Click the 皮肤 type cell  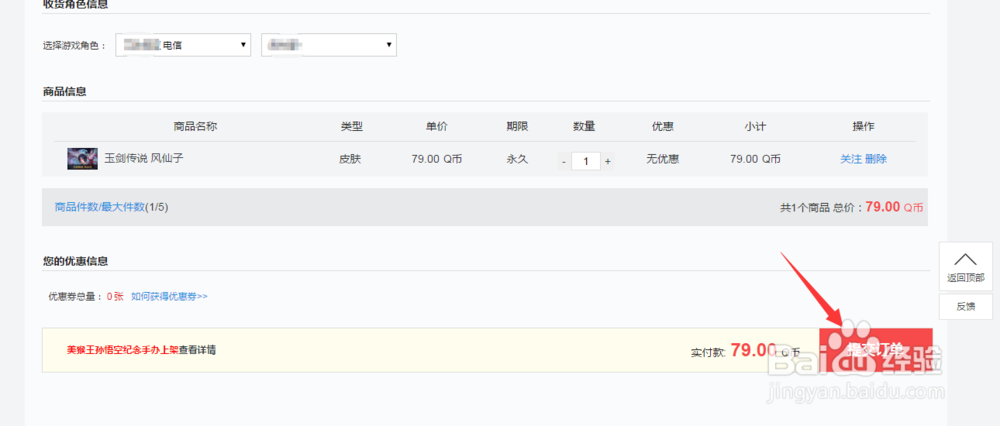click(350, 159)
